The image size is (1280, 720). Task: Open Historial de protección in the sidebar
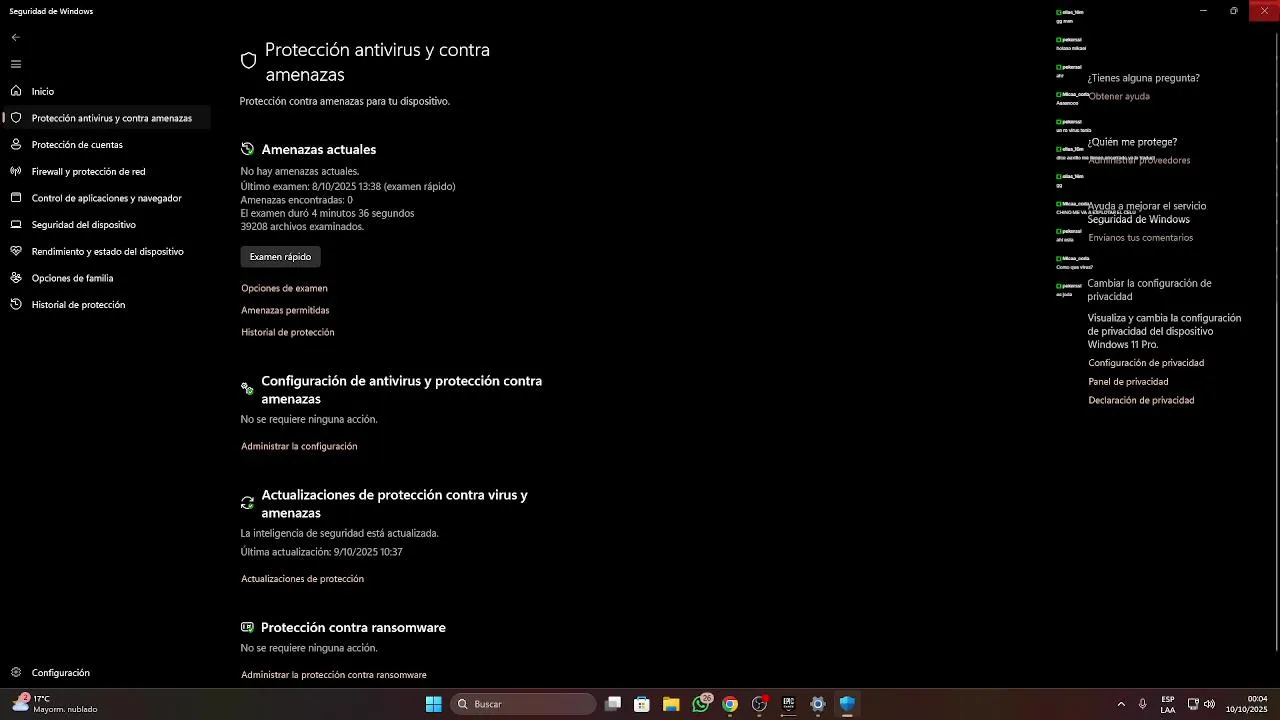[78, 305]
